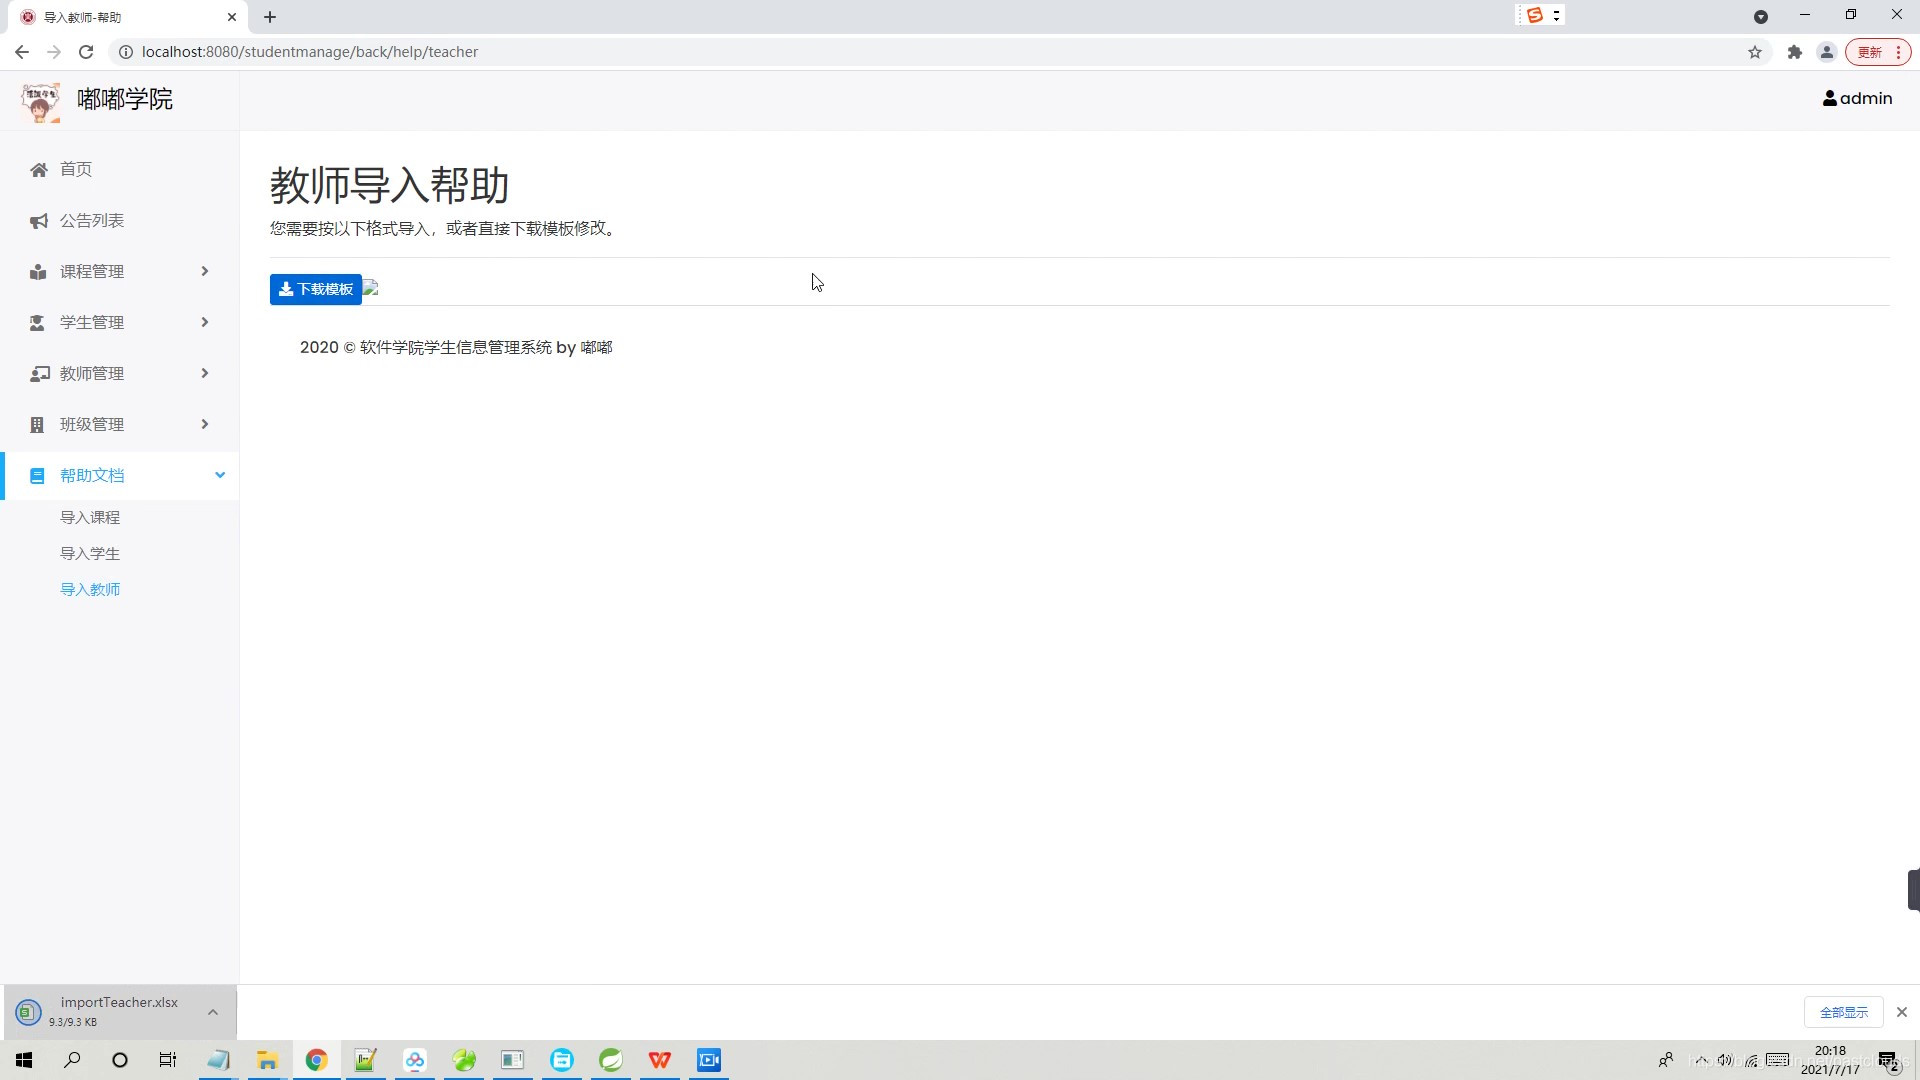Screen dimensions: 1920x1080
Task: Open the 导入学生 help page
Action: click(x=90, y=554)
